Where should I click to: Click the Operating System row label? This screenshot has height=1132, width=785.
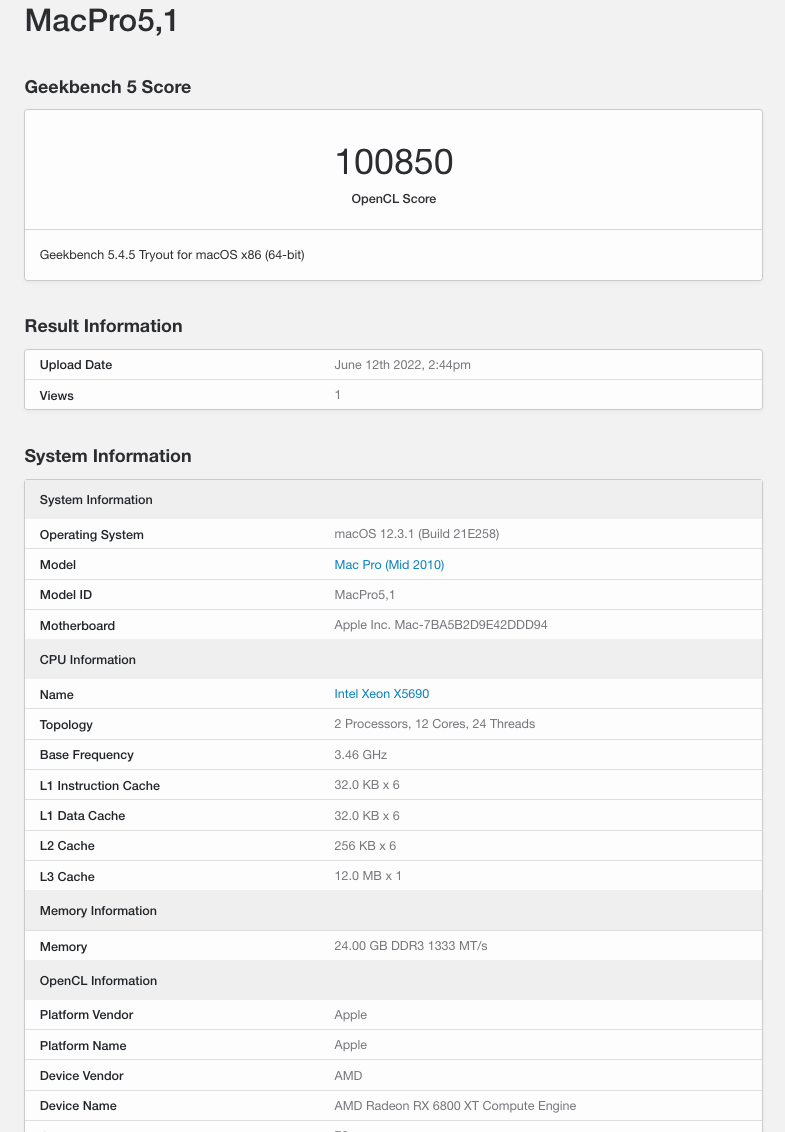pos(92,535)
